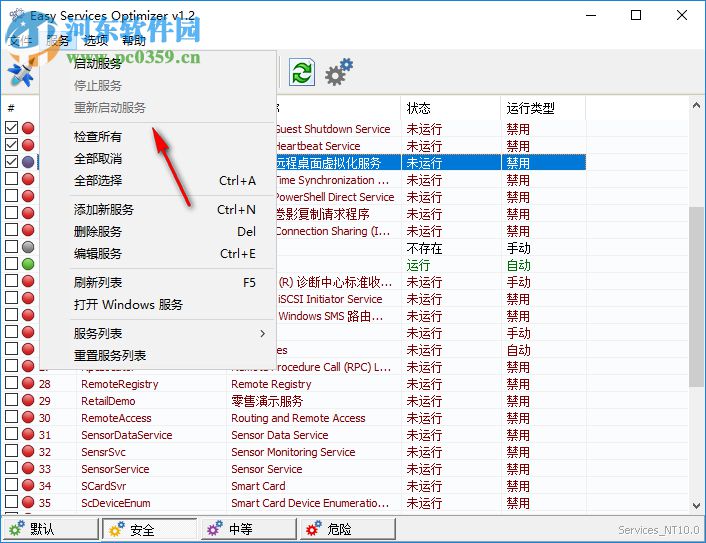Click the green status circle in running row

click(28, 264)
